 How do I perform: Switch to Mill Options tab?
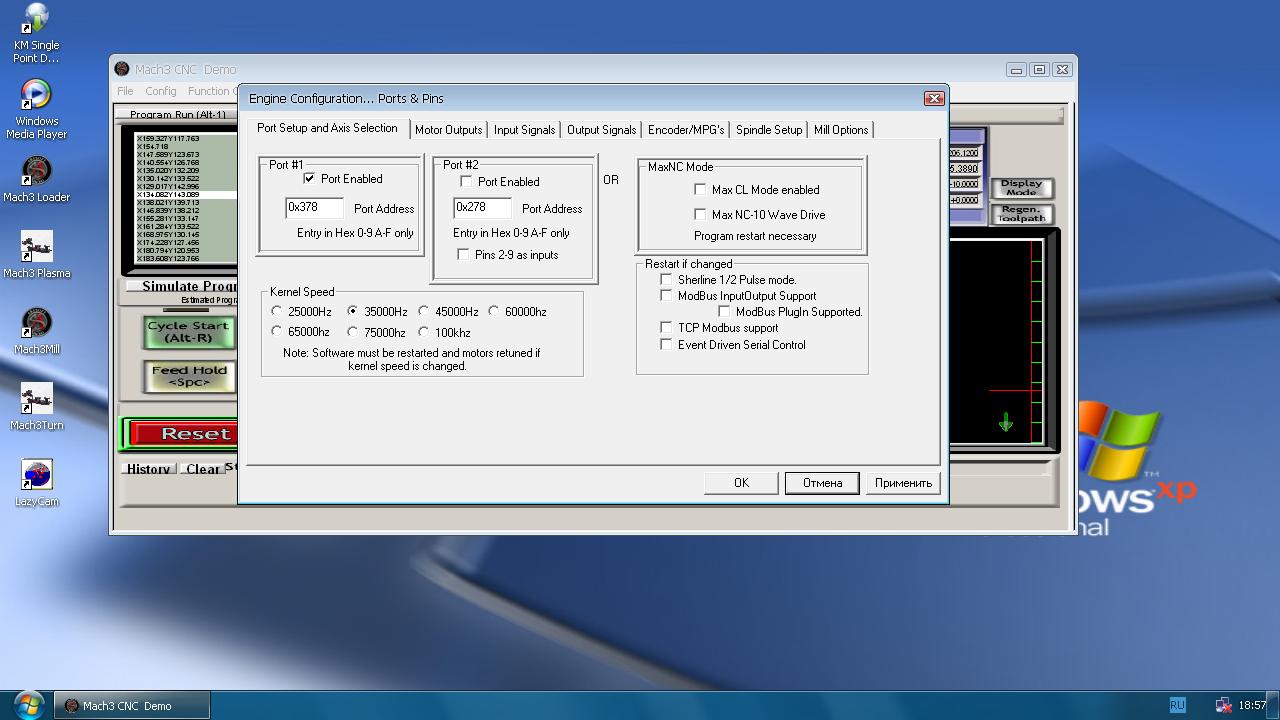coord(841,130)
